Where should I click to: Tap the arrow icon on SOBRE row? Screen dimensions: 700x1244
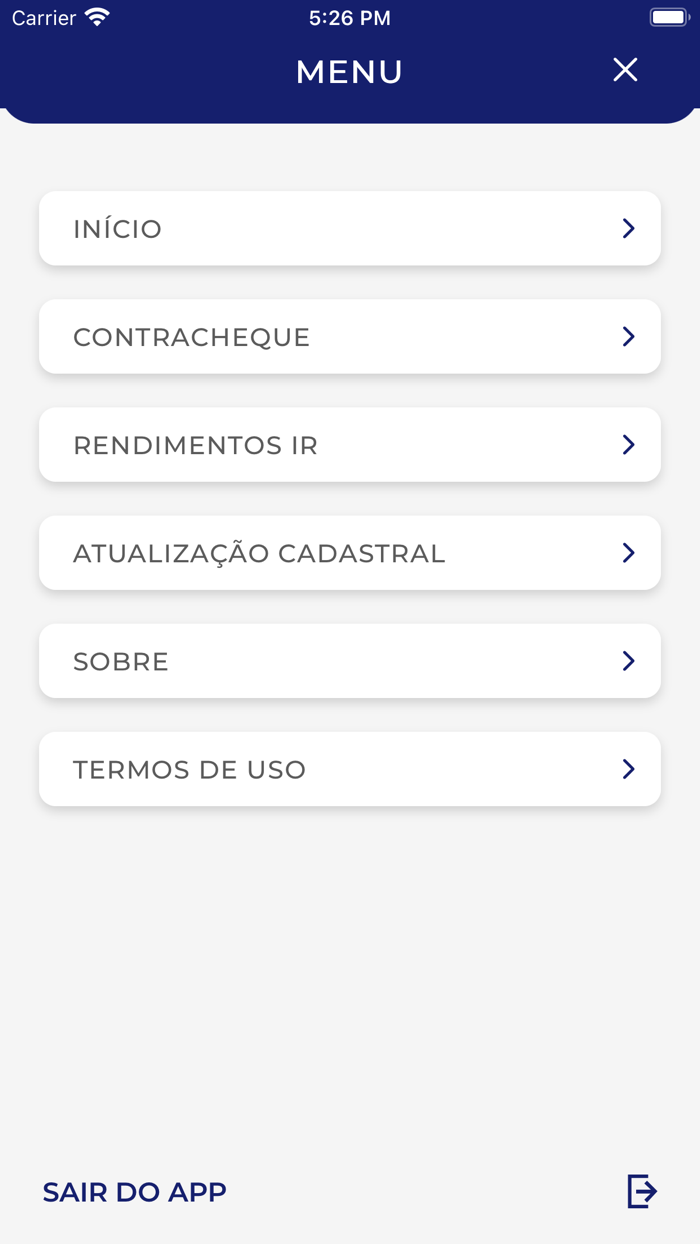click(628, 660)
